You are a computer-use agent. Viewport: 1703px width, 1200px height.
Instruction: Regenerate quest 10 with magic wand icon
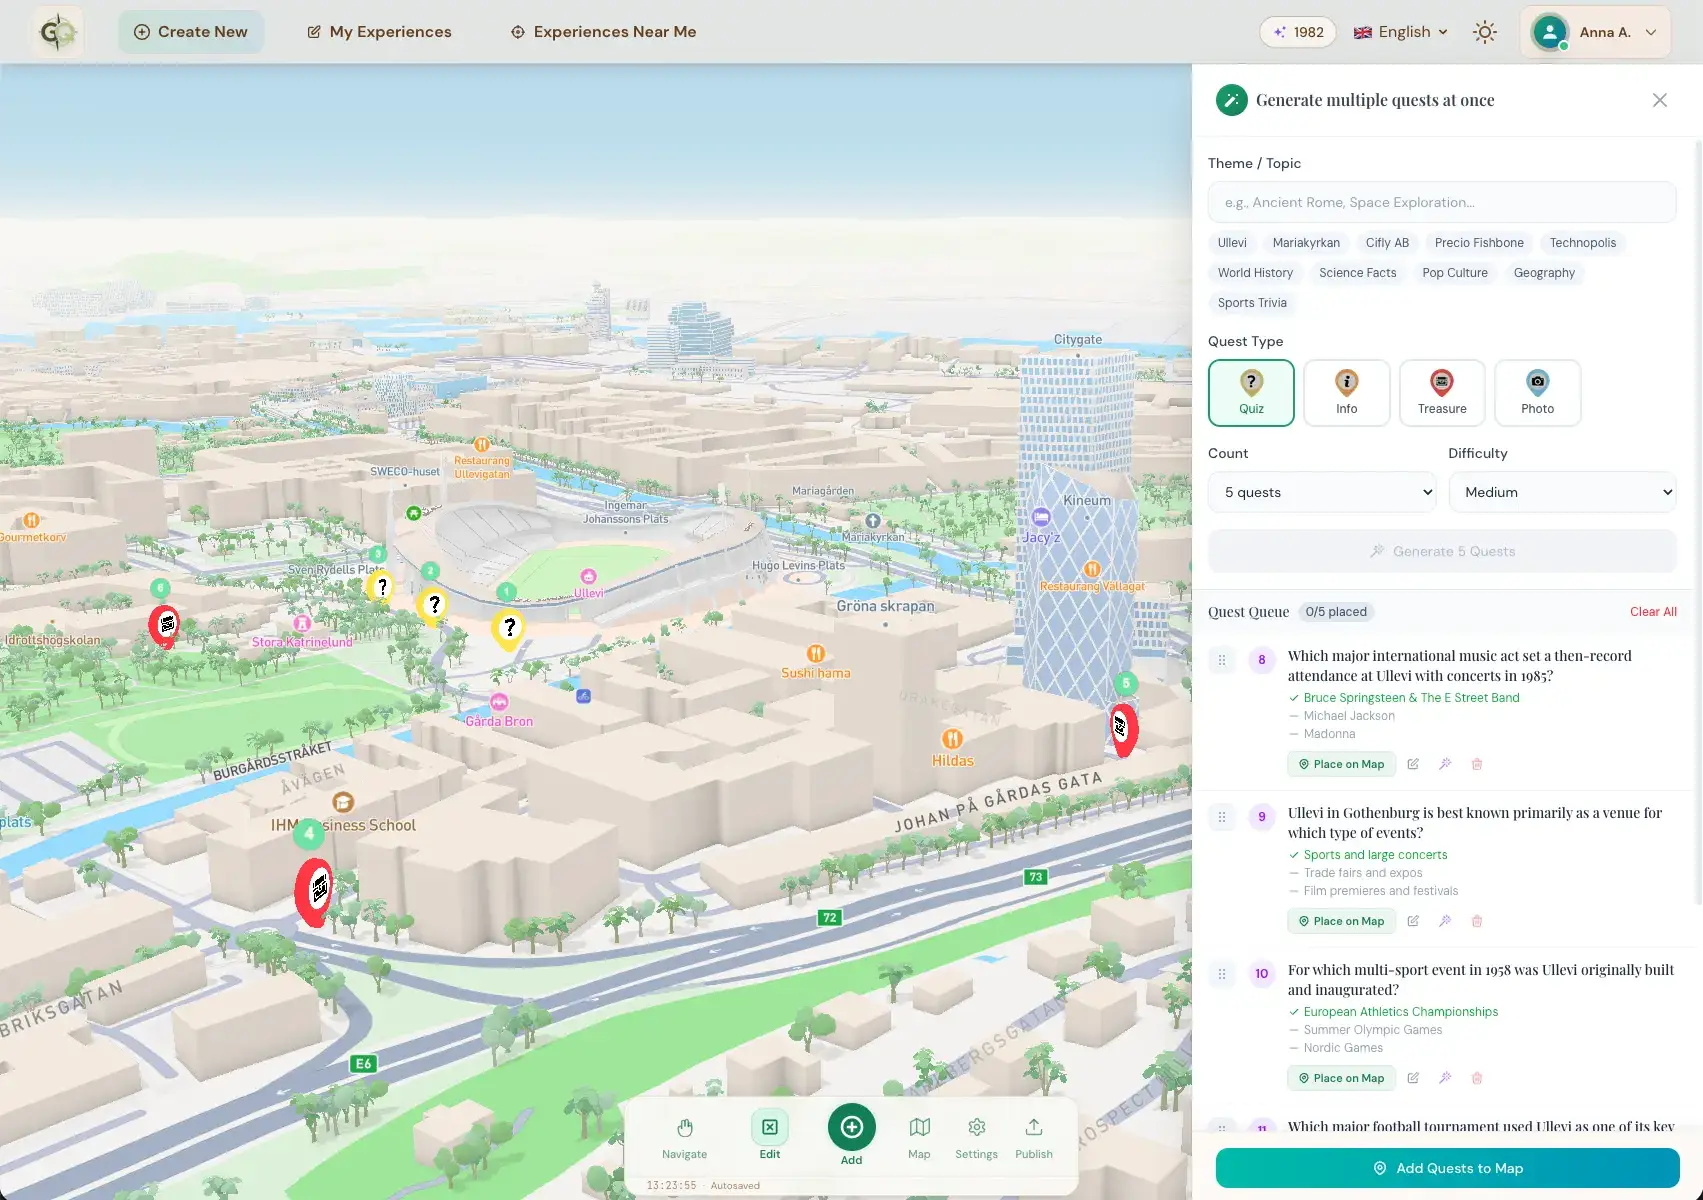coord(1445,1078)
